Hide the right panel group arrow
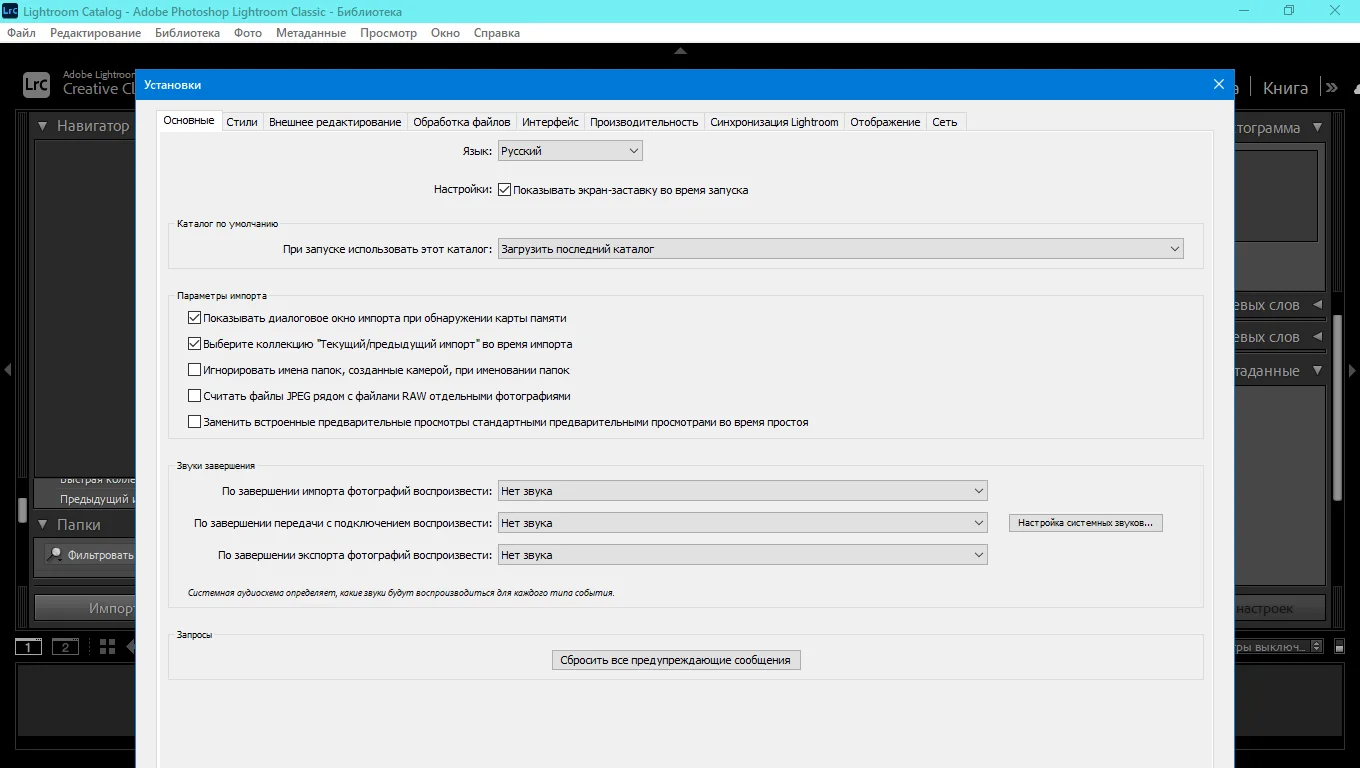The height and width of the screenshot is (768, 1360). click(x=1353, y=370)
